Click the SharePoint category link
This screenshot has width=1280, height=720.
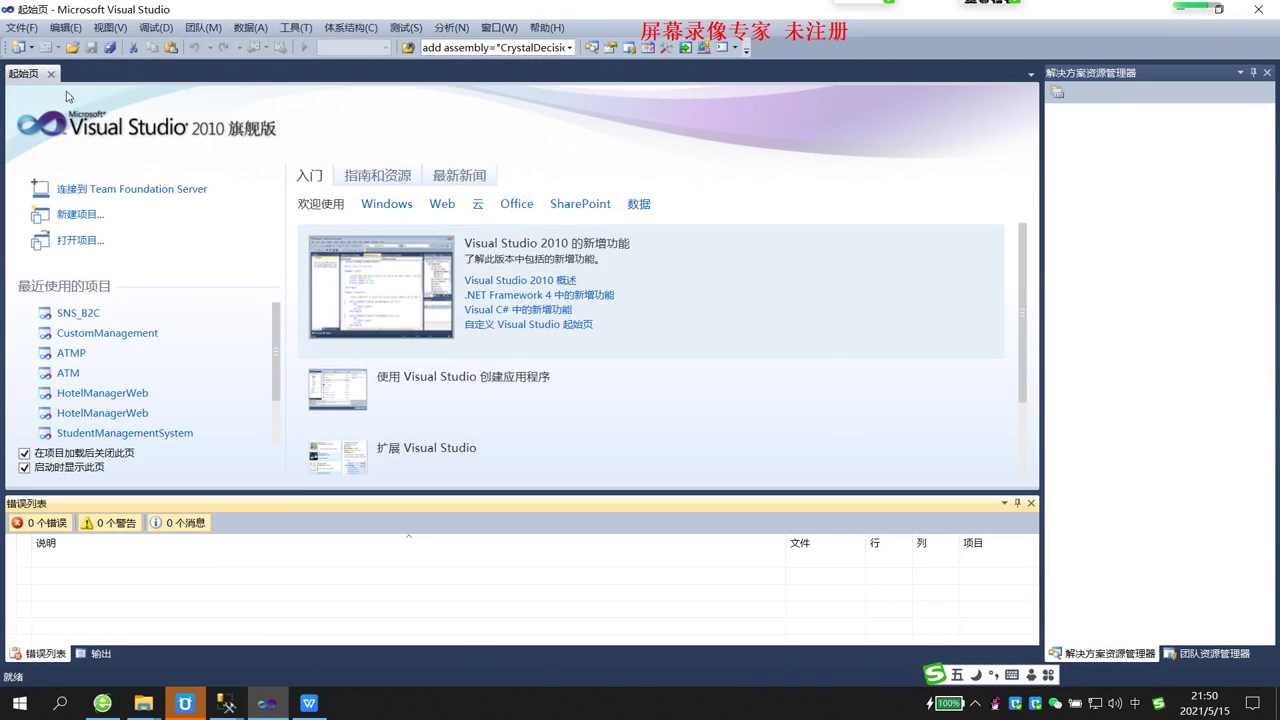(580, 203)
